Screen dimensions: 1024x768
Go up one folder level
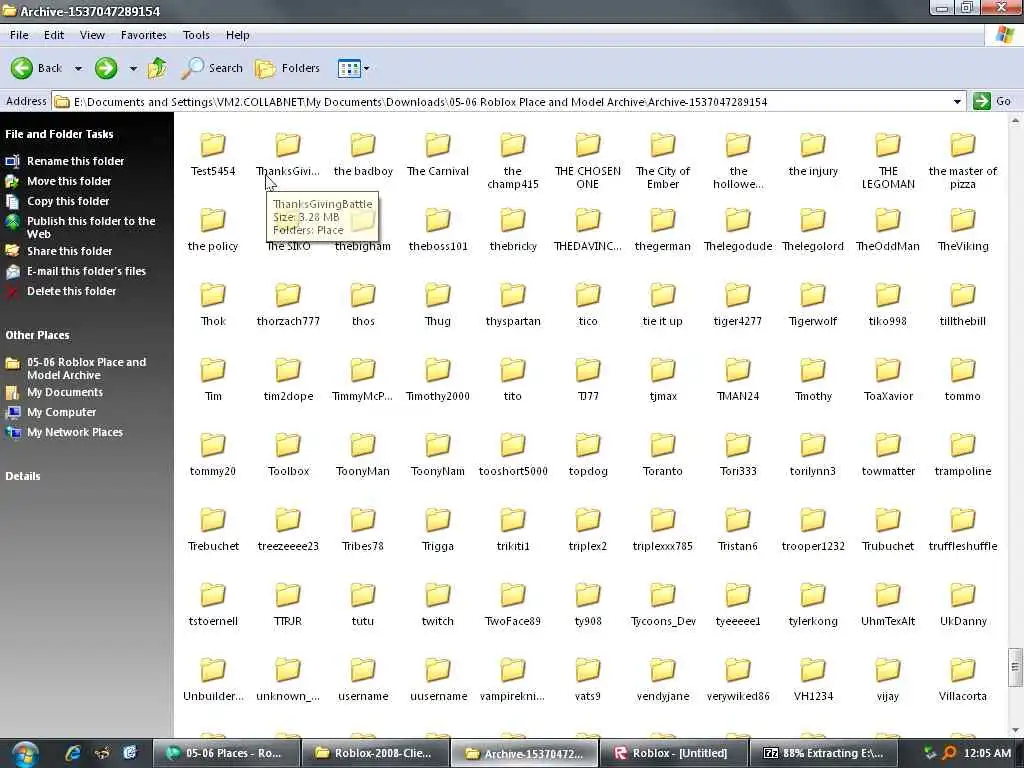point(157,68)
